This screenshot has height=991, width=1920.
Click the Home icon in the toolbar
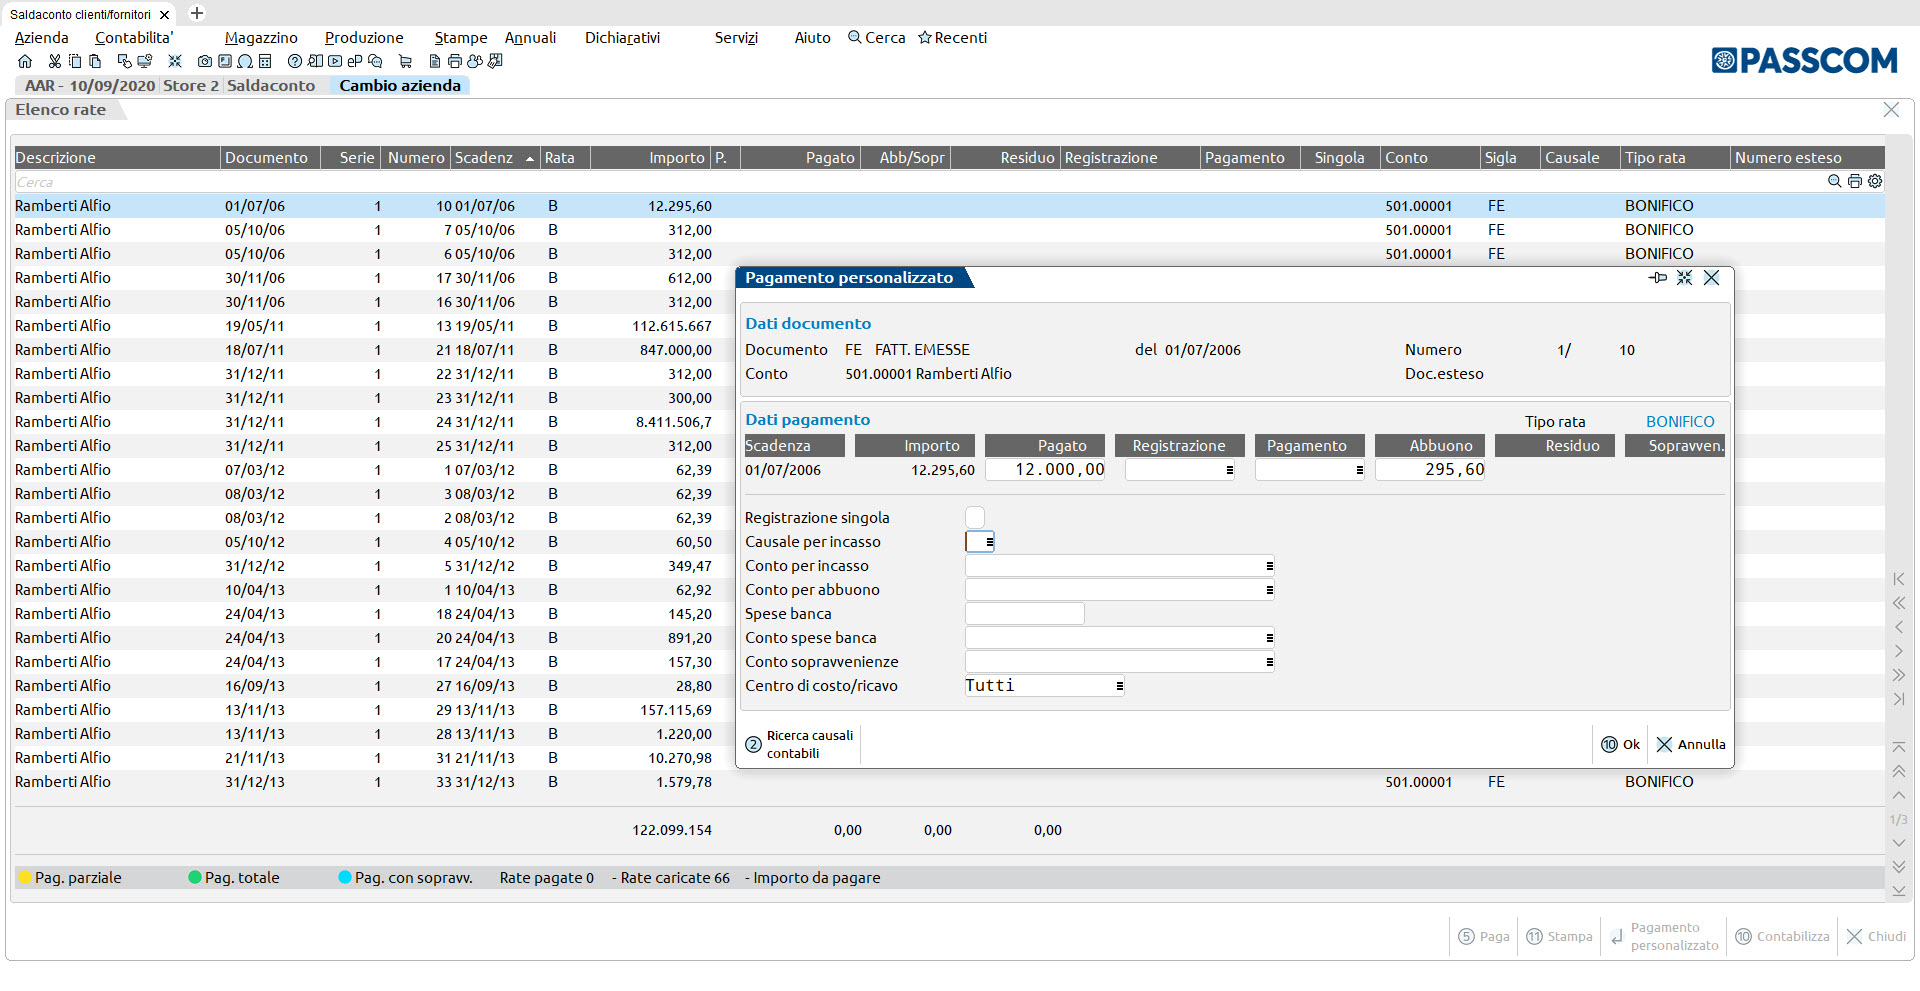click(x=25, y=61)
